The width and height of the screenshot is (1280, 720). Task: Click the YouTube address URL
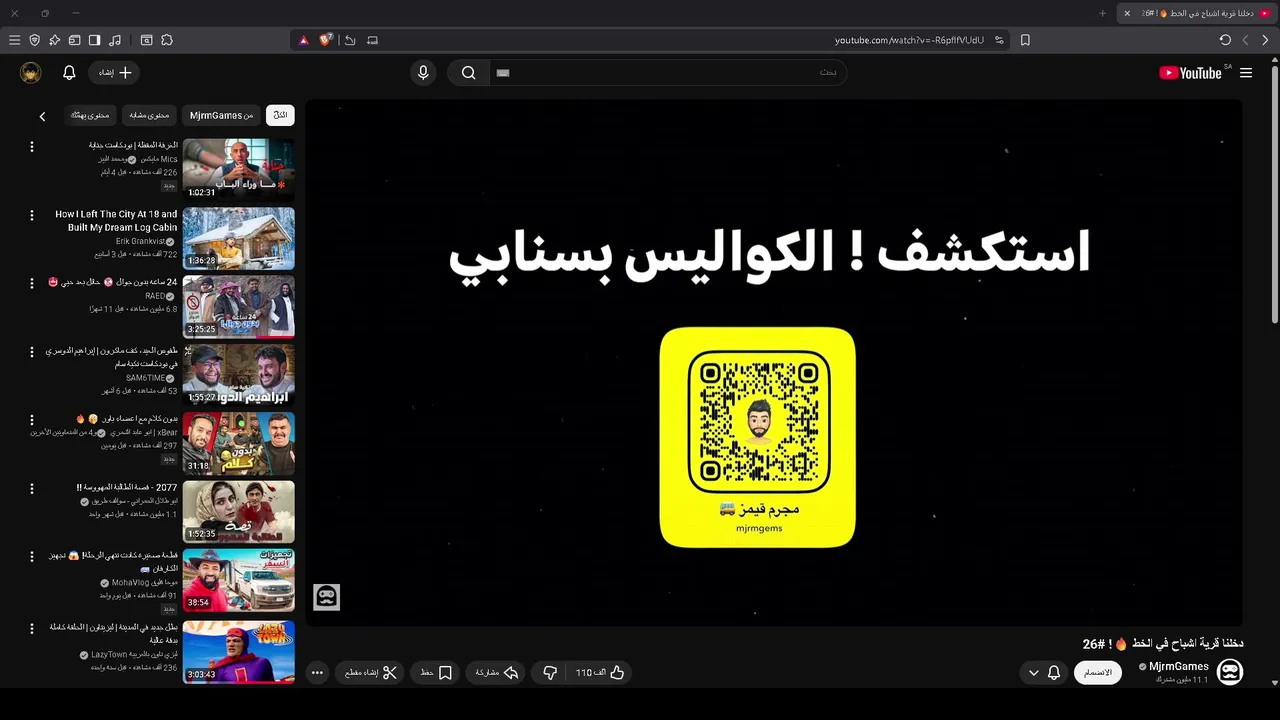909,40
